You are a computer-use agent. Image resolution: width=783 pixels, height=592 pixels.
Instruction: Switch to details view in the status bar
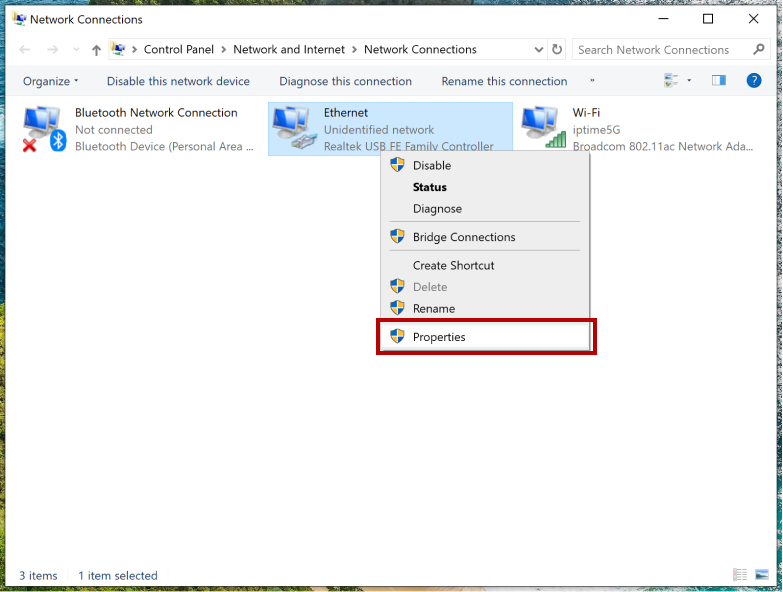(x=740, y=575)
